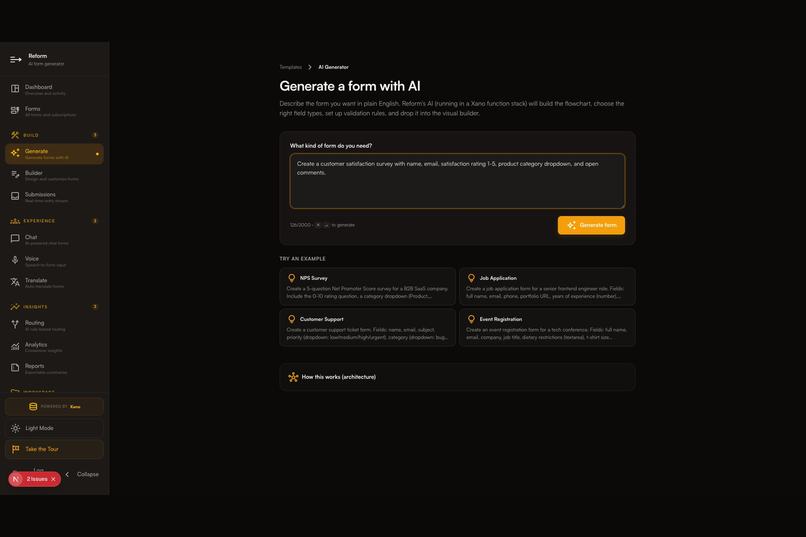Click the Reports document icon
The image size is (806, 537).
[x=15, y=368]
